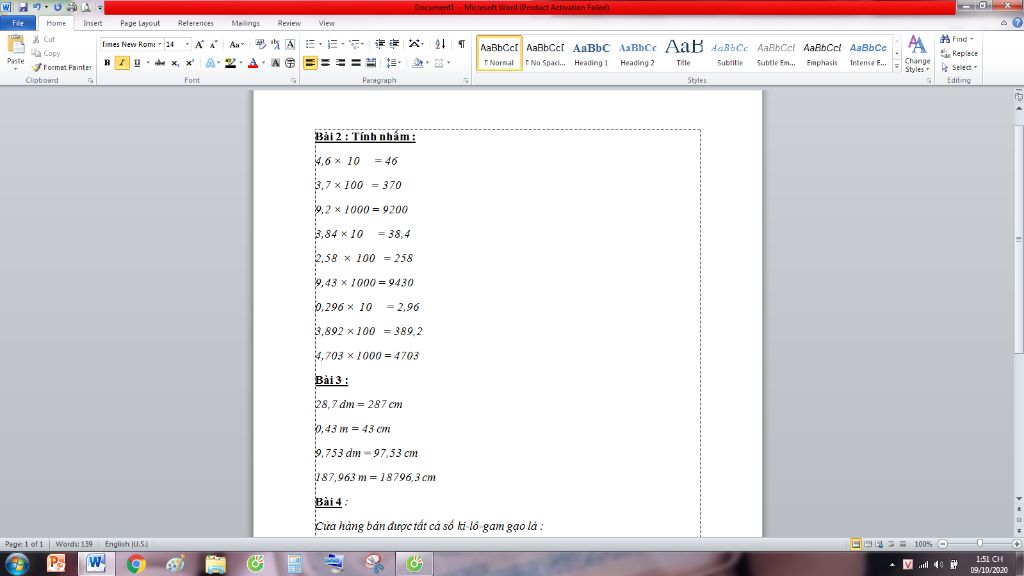The image size is (1024, 576).
Task: Show paragraph marks and hidden symbols
Action: [x=462, y=44]
